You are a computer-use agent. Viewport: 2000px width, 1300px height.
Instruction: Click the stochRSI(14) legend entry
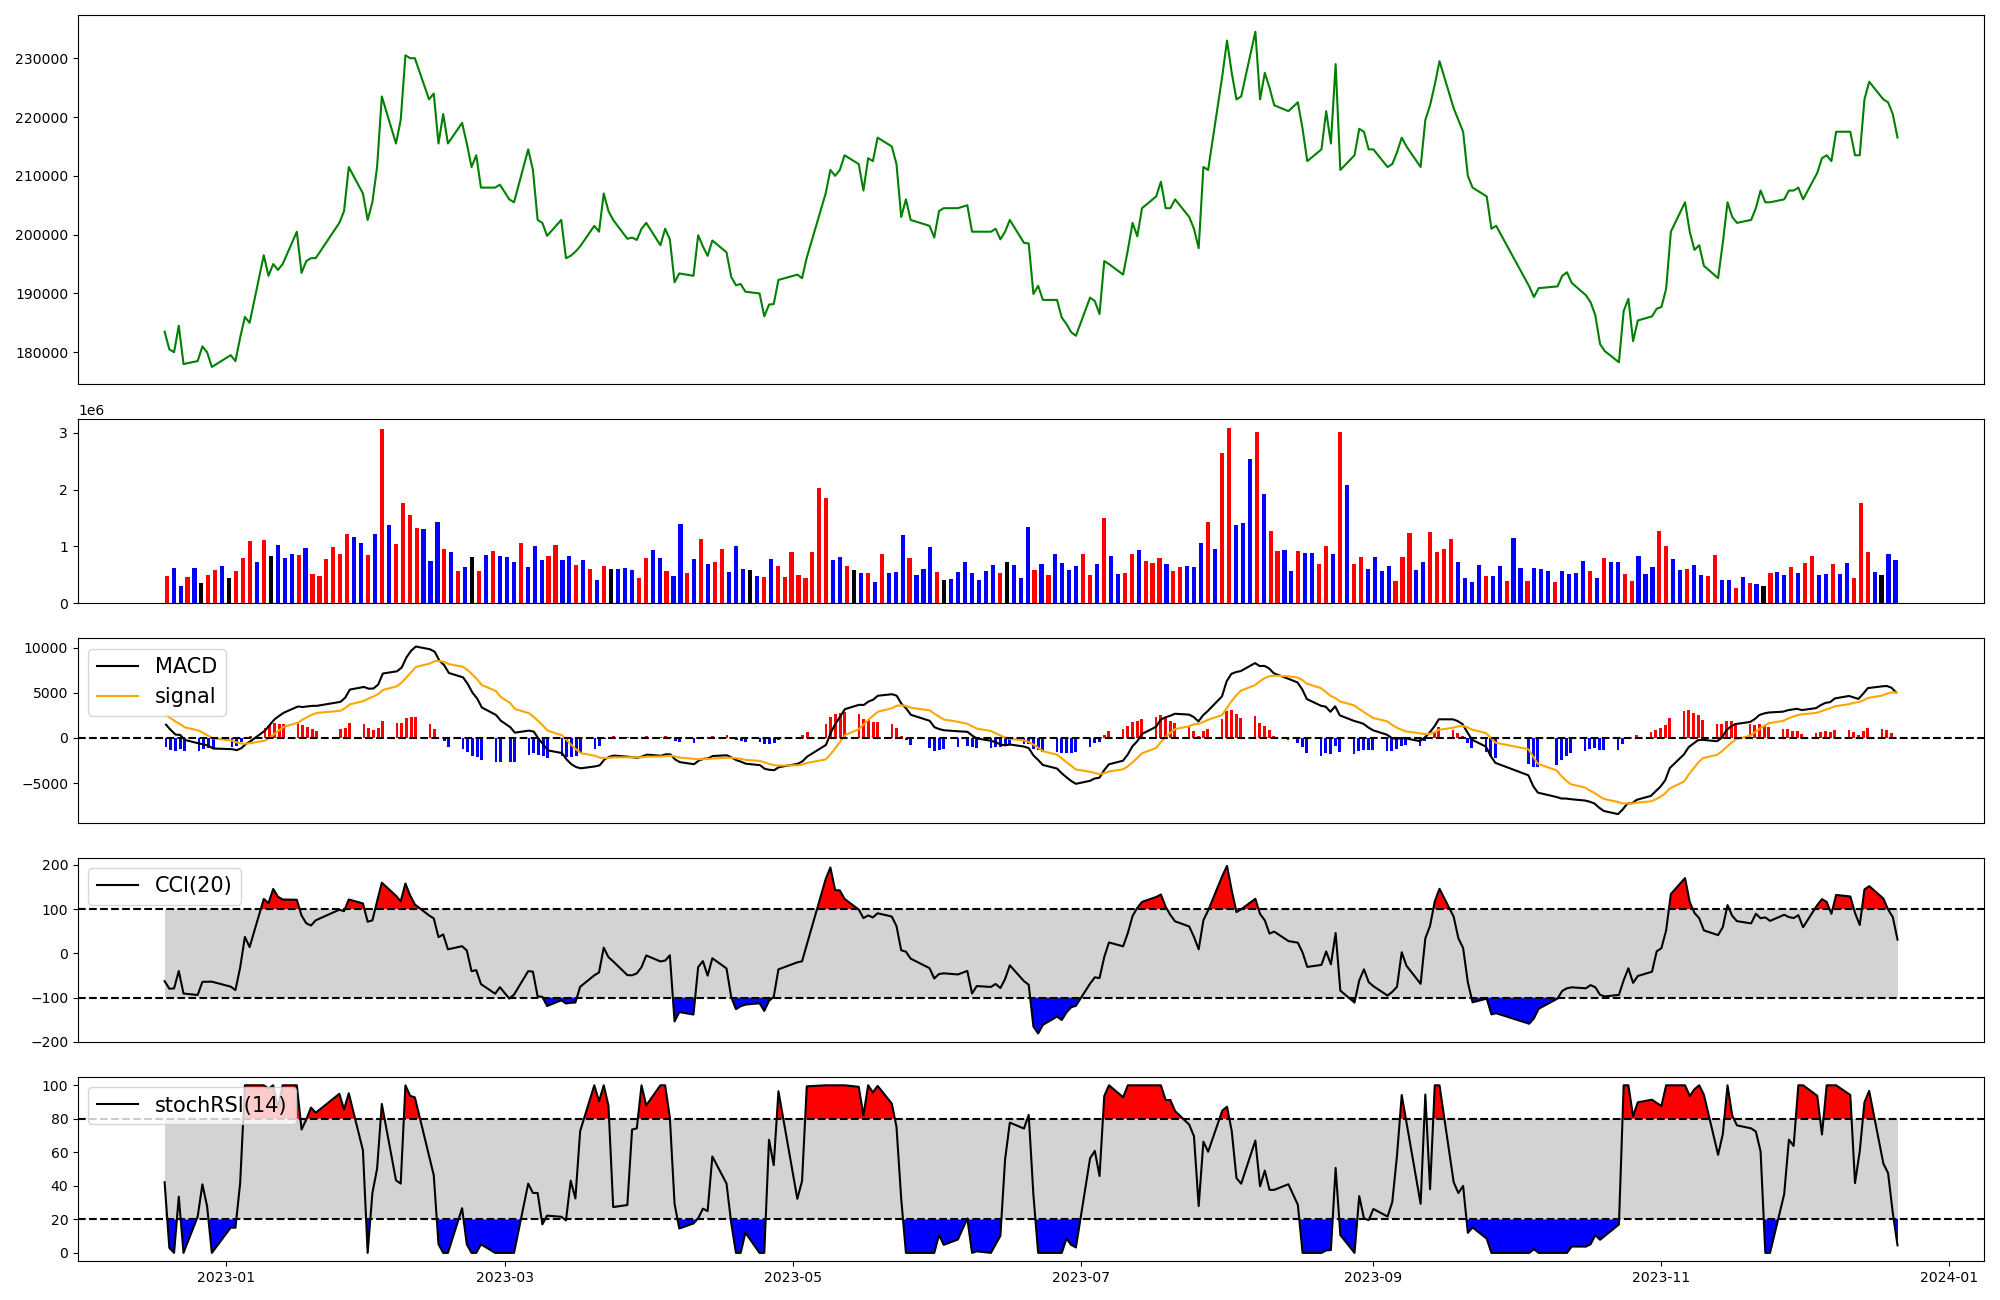pyautogui.click(x=219, y=1105)
